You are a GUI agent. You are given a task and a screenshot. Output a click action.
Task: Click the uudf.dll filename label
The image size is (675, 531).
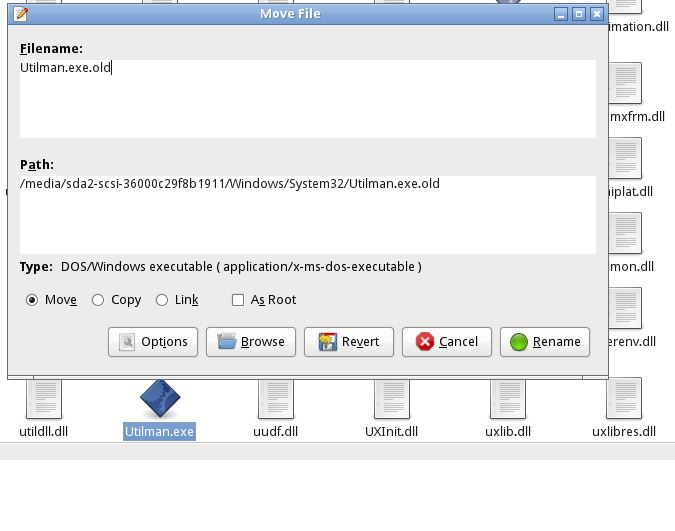[x=276, y=432]
